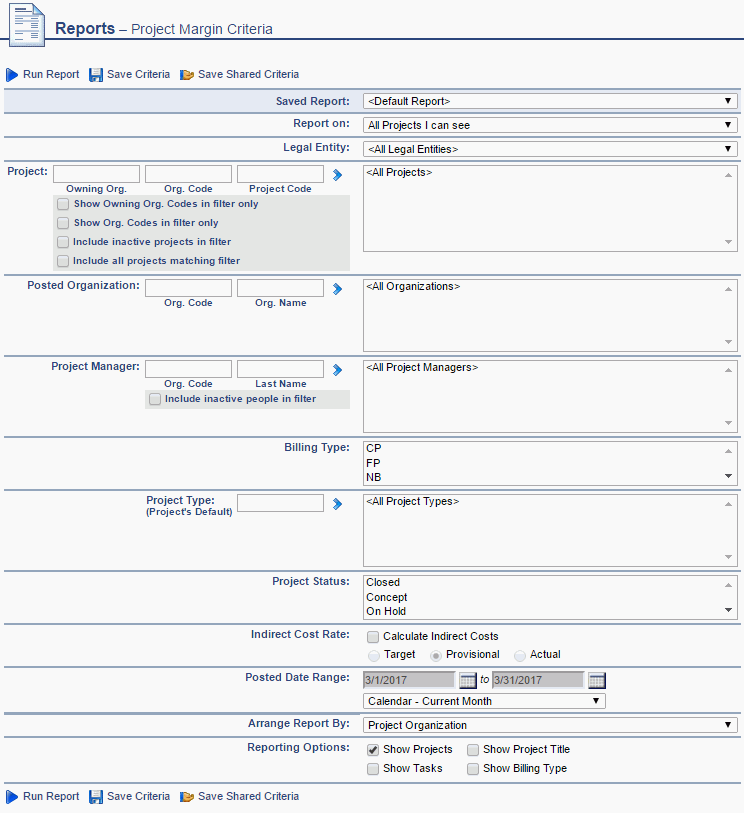The image size is (744, 813).
Task: Click the Owning Org. input field
Action: pos(96,174)
